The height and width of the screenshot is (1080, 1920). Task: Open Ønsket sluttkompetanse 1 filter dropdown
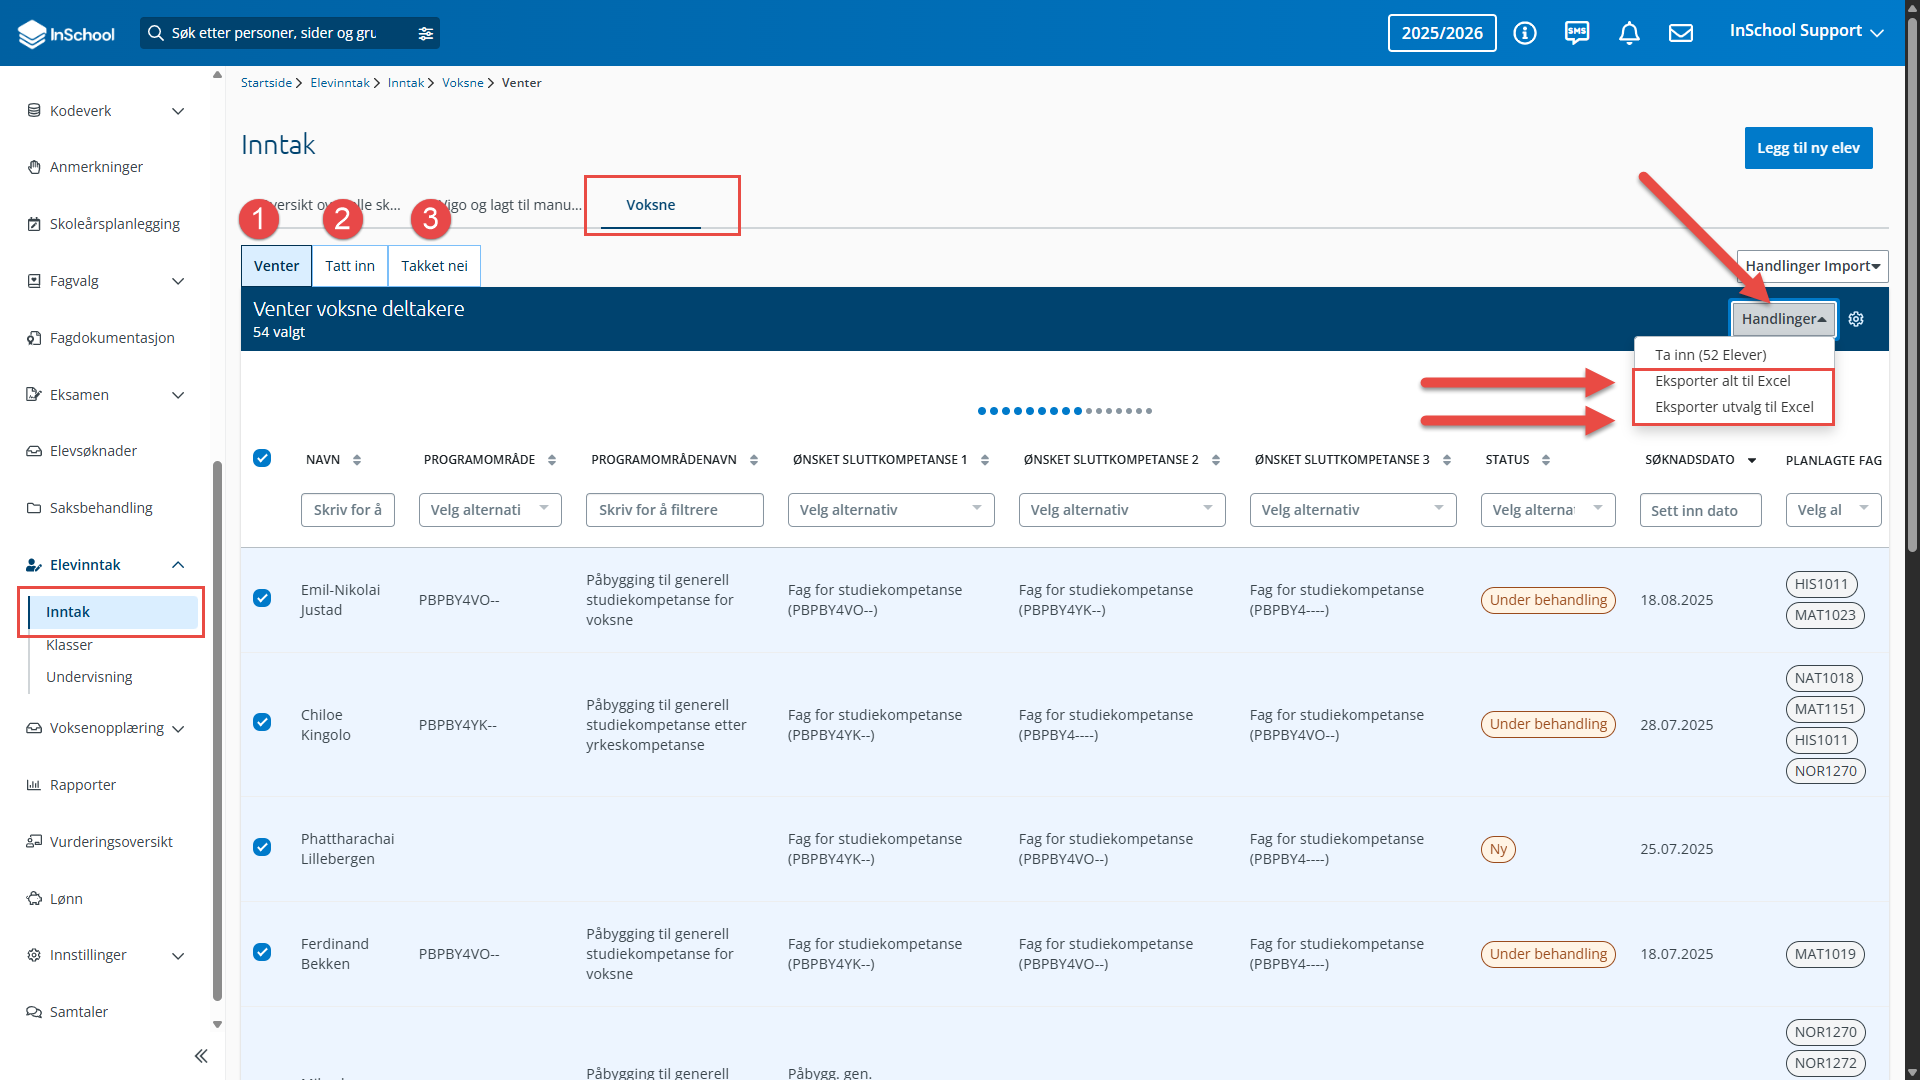(891, 510)
